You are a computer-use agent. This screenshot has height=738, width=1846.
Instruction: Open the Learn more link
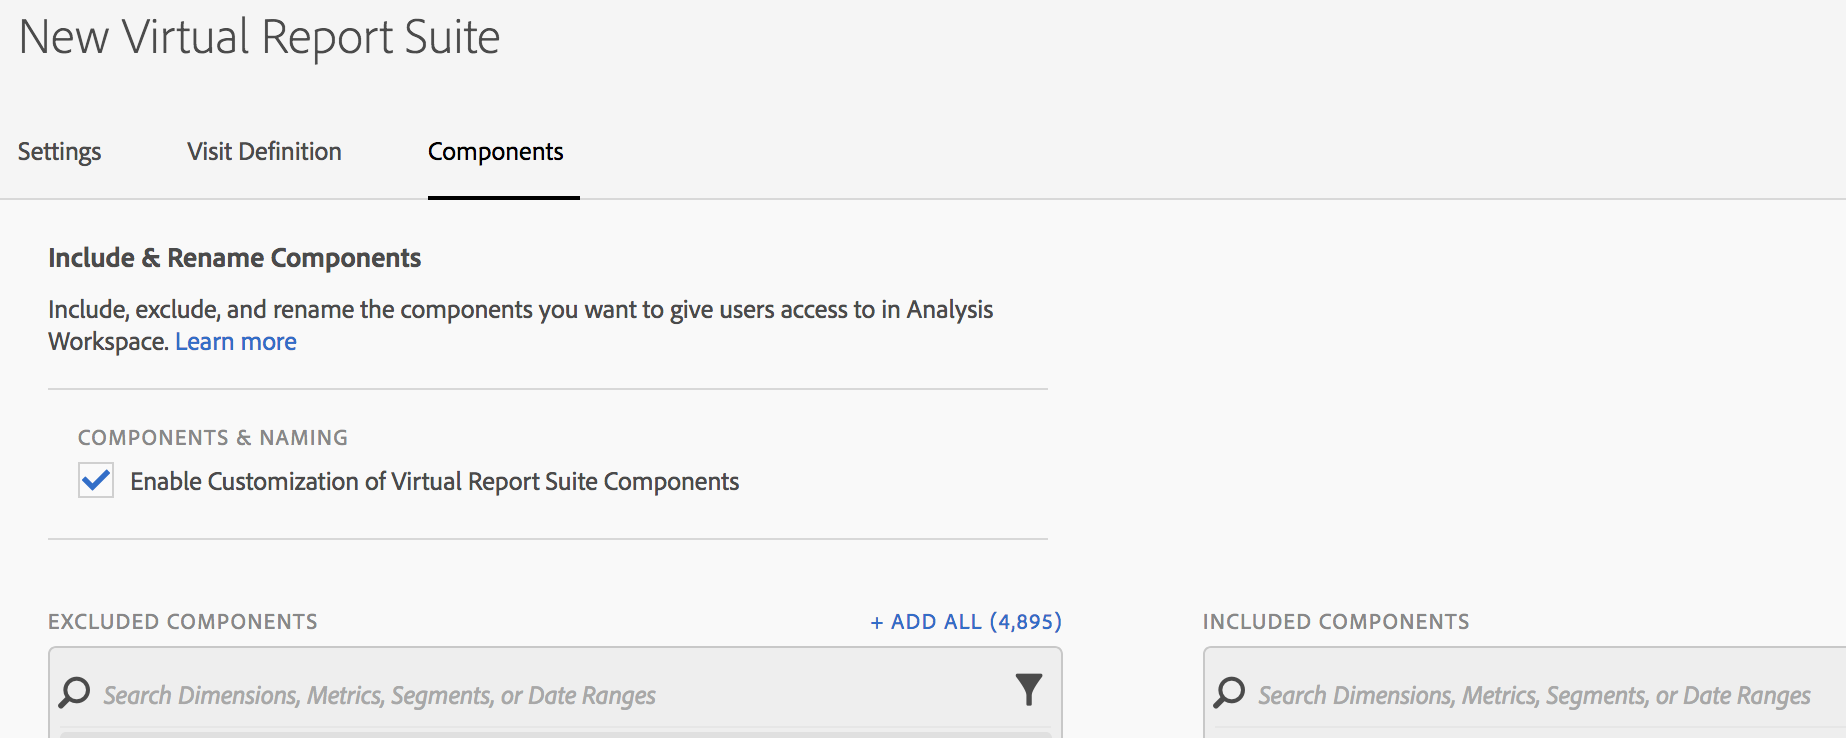pyautogui.click(x=236, y=342)
